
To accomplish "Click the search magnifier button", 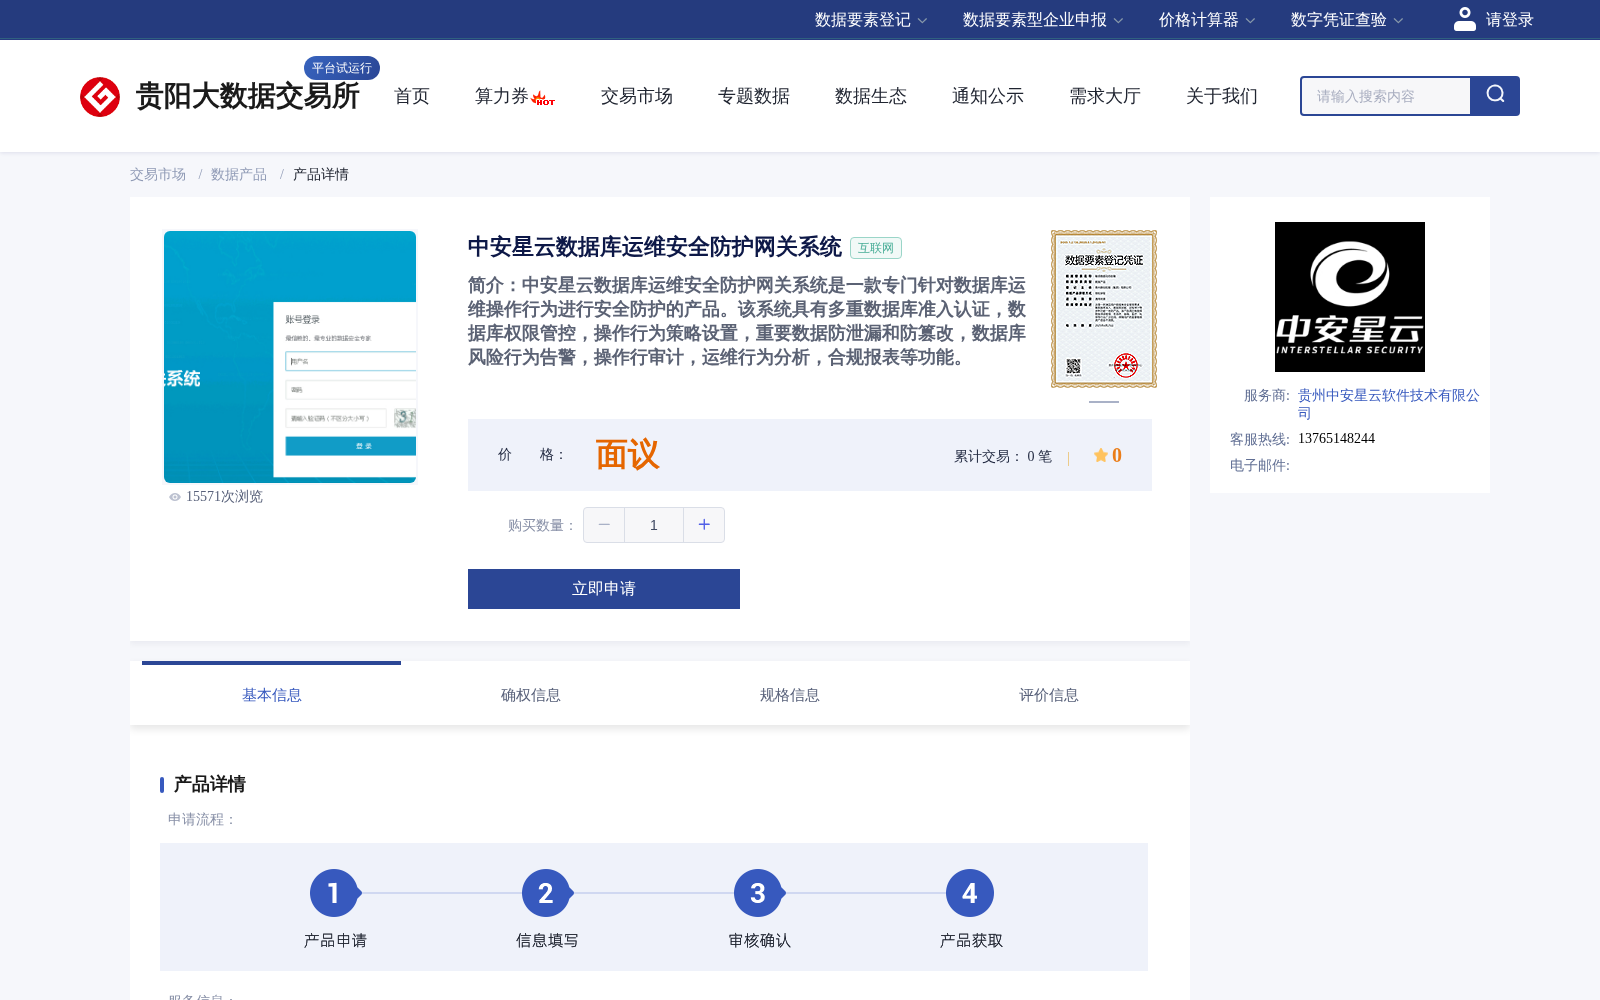I will tap(1495, 96).
